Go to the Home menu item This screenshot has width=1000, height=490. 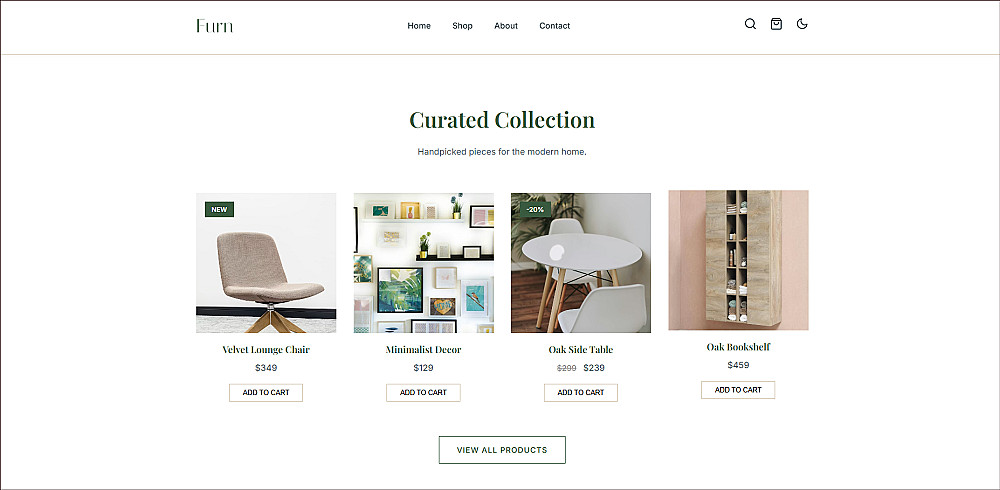[419, 26]
